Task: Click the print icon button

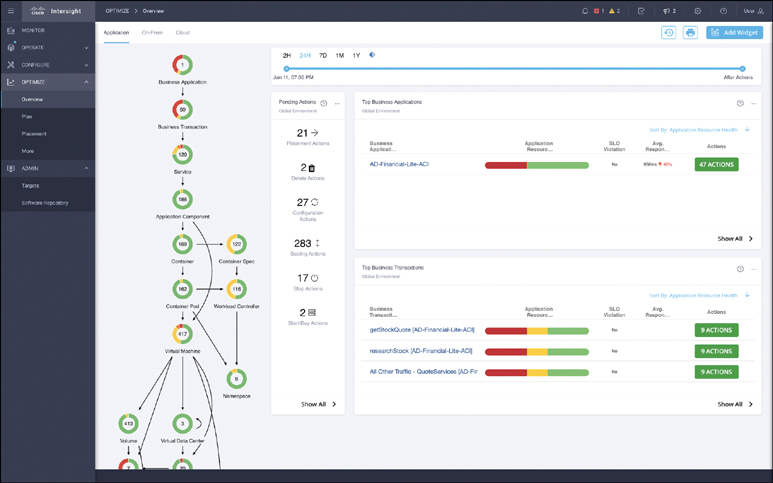Action: click(690, 33)
